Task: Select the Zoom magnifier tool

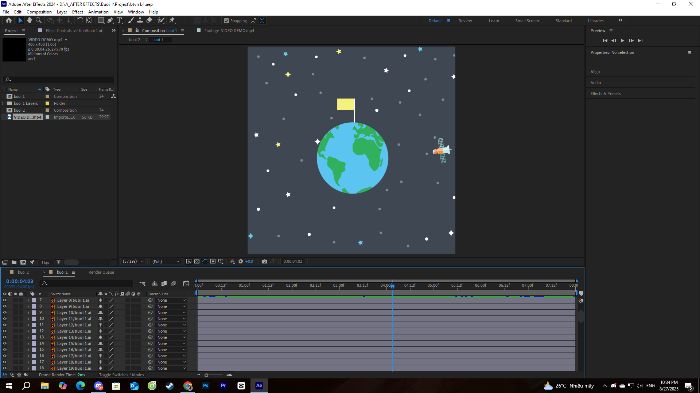Action: (x=39, y=21)
